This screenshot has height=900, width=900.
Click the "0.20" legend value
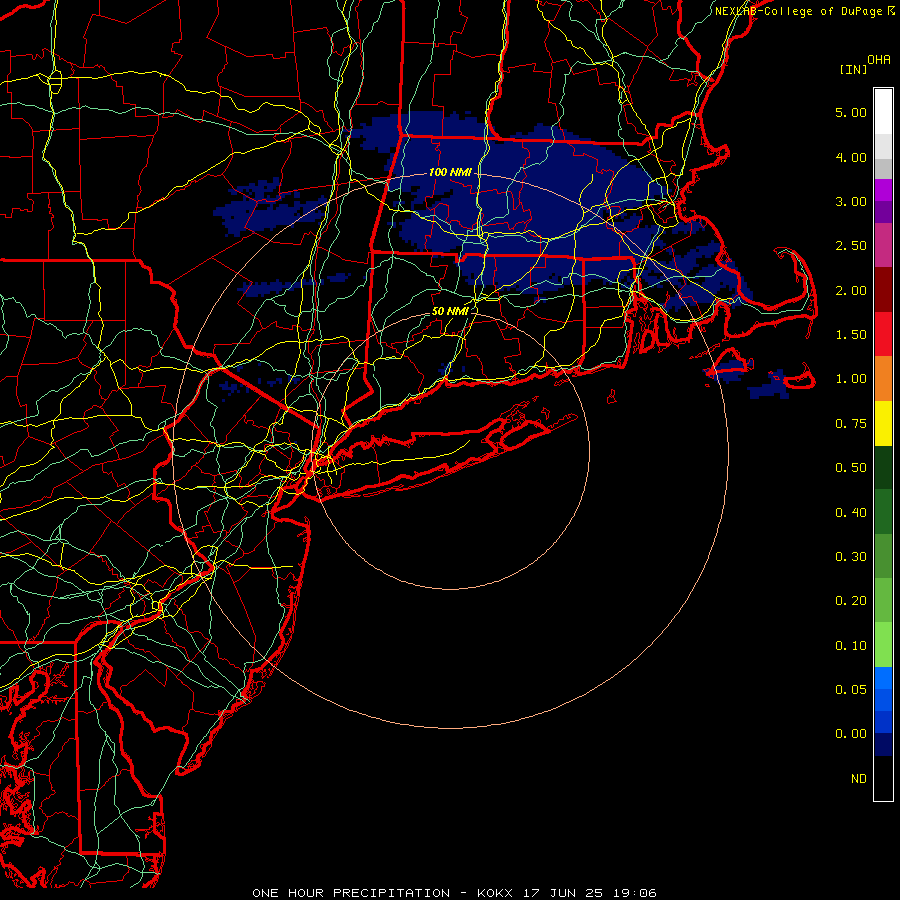pos(851,601)
